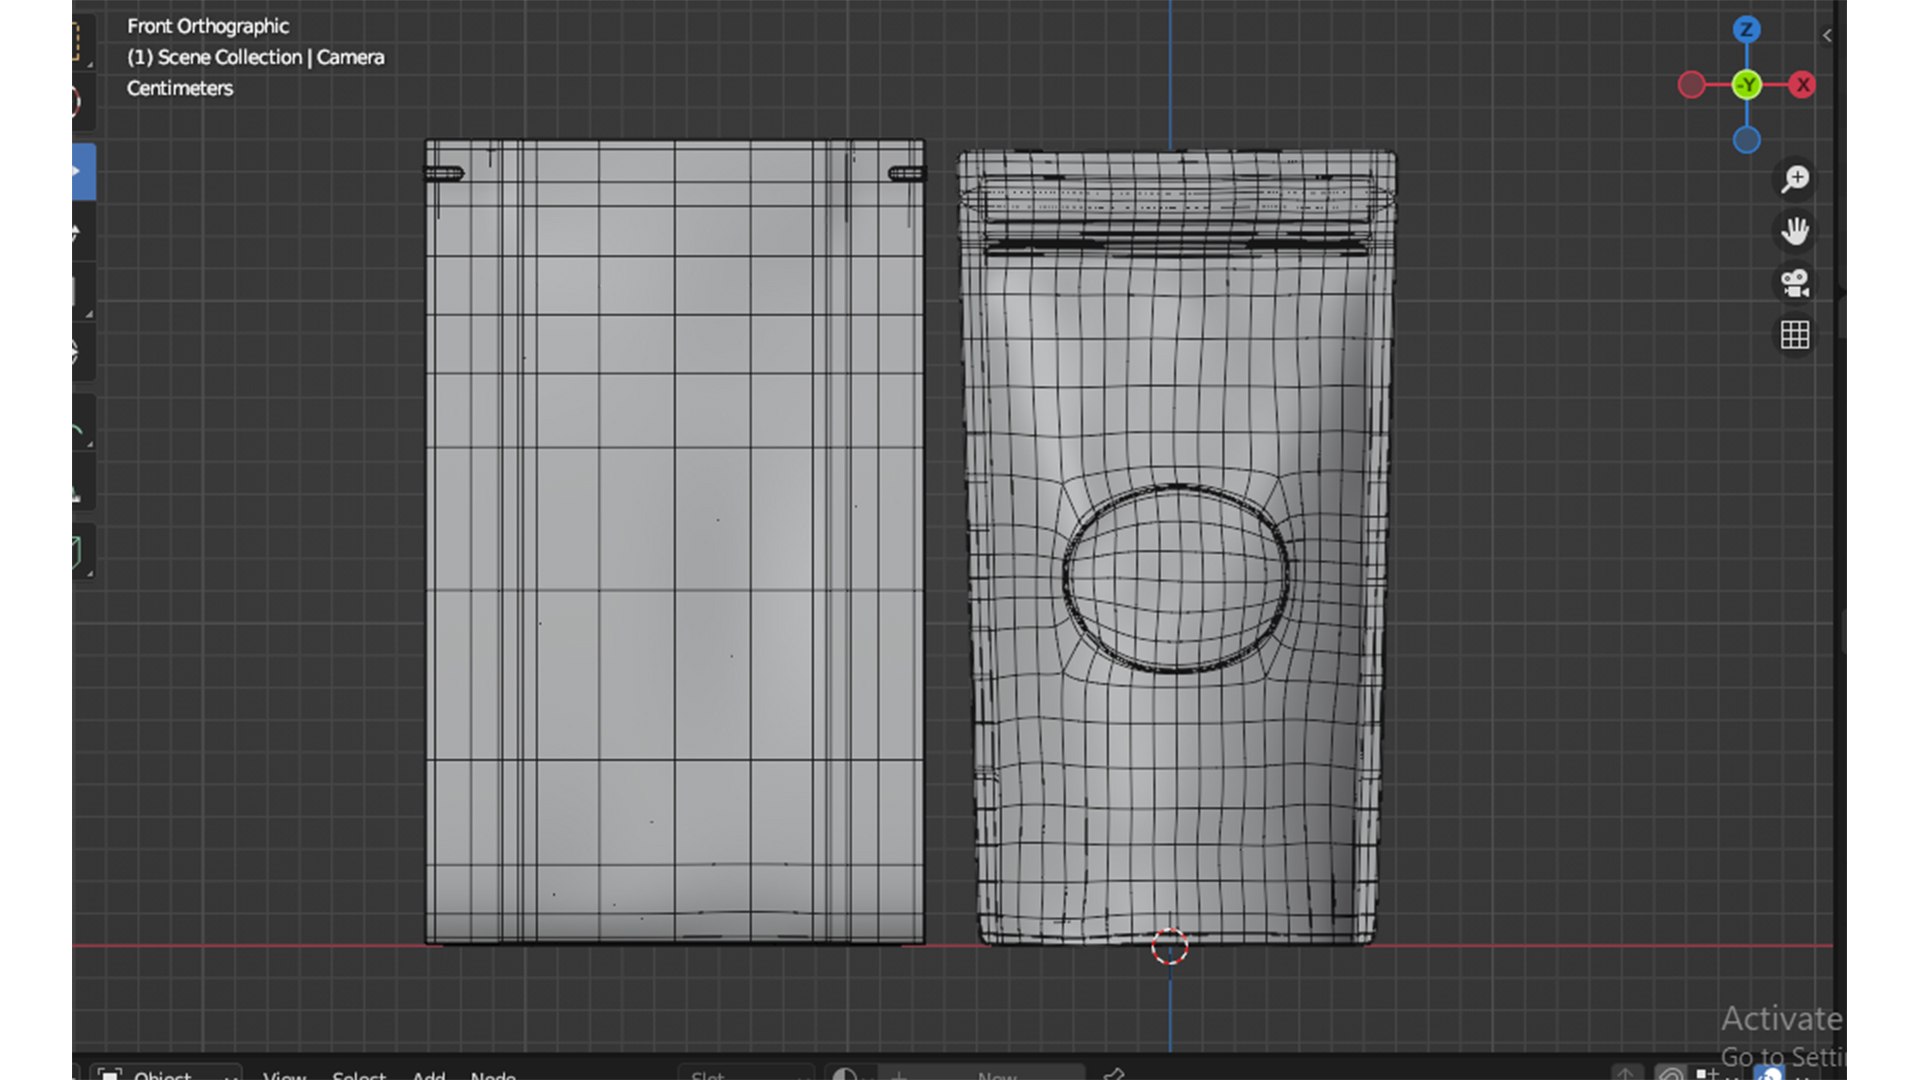Screen dimensions: 1920x1080
Task: Open the Slot dropdown in bottom header
Action: pyautogui.click(x=746, y=1073)
